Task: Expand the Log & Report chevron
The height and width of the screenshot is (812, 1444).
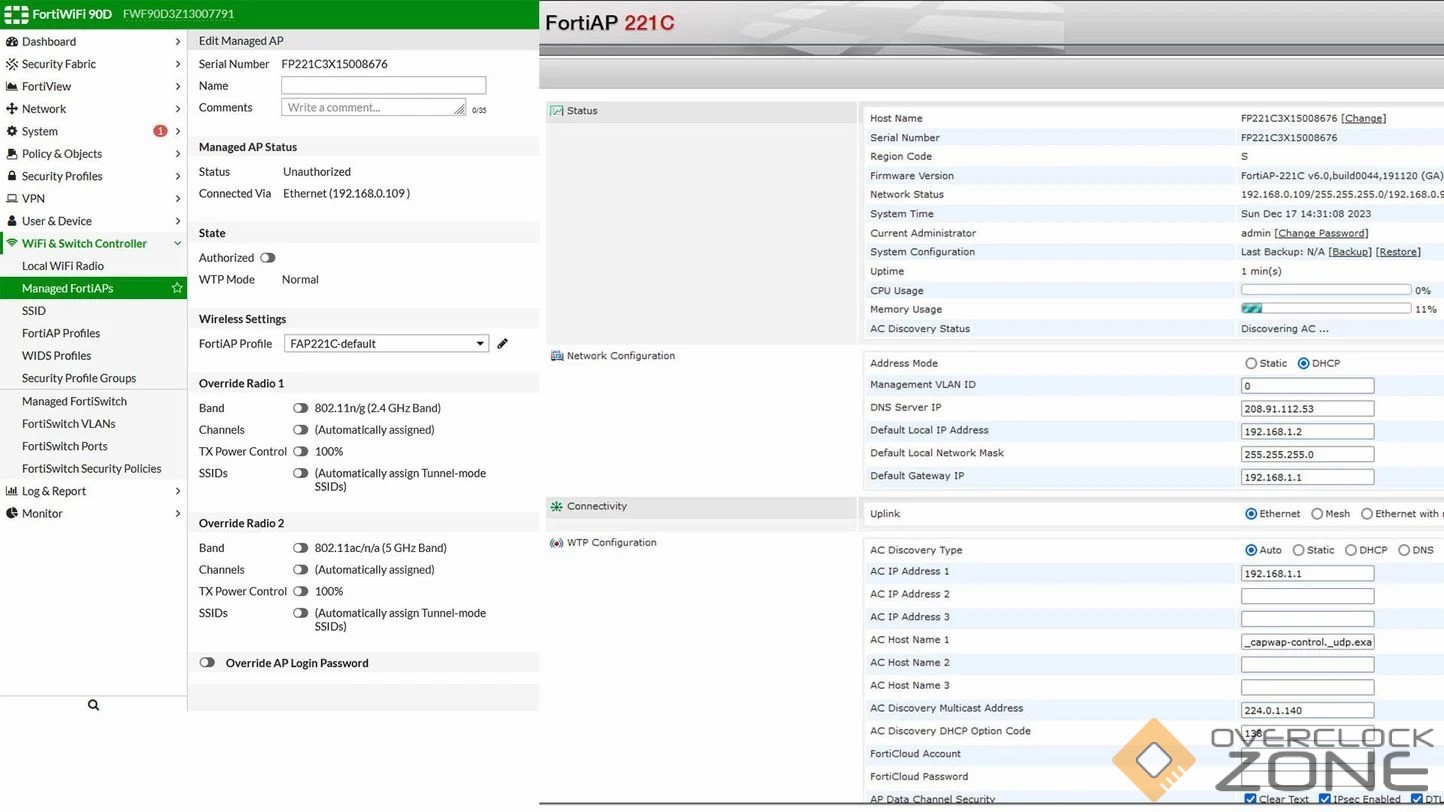Action: 178,491
